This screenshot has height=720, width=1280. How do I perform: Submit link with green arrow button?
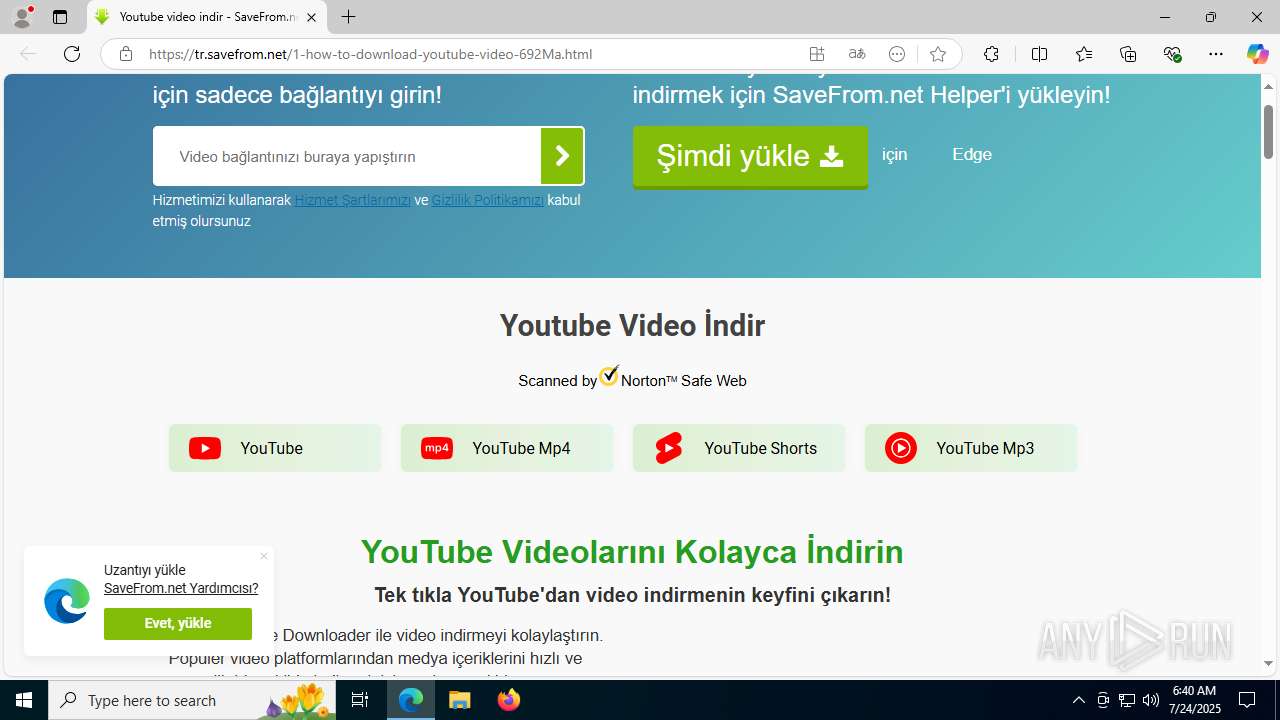tap(562, 156)
